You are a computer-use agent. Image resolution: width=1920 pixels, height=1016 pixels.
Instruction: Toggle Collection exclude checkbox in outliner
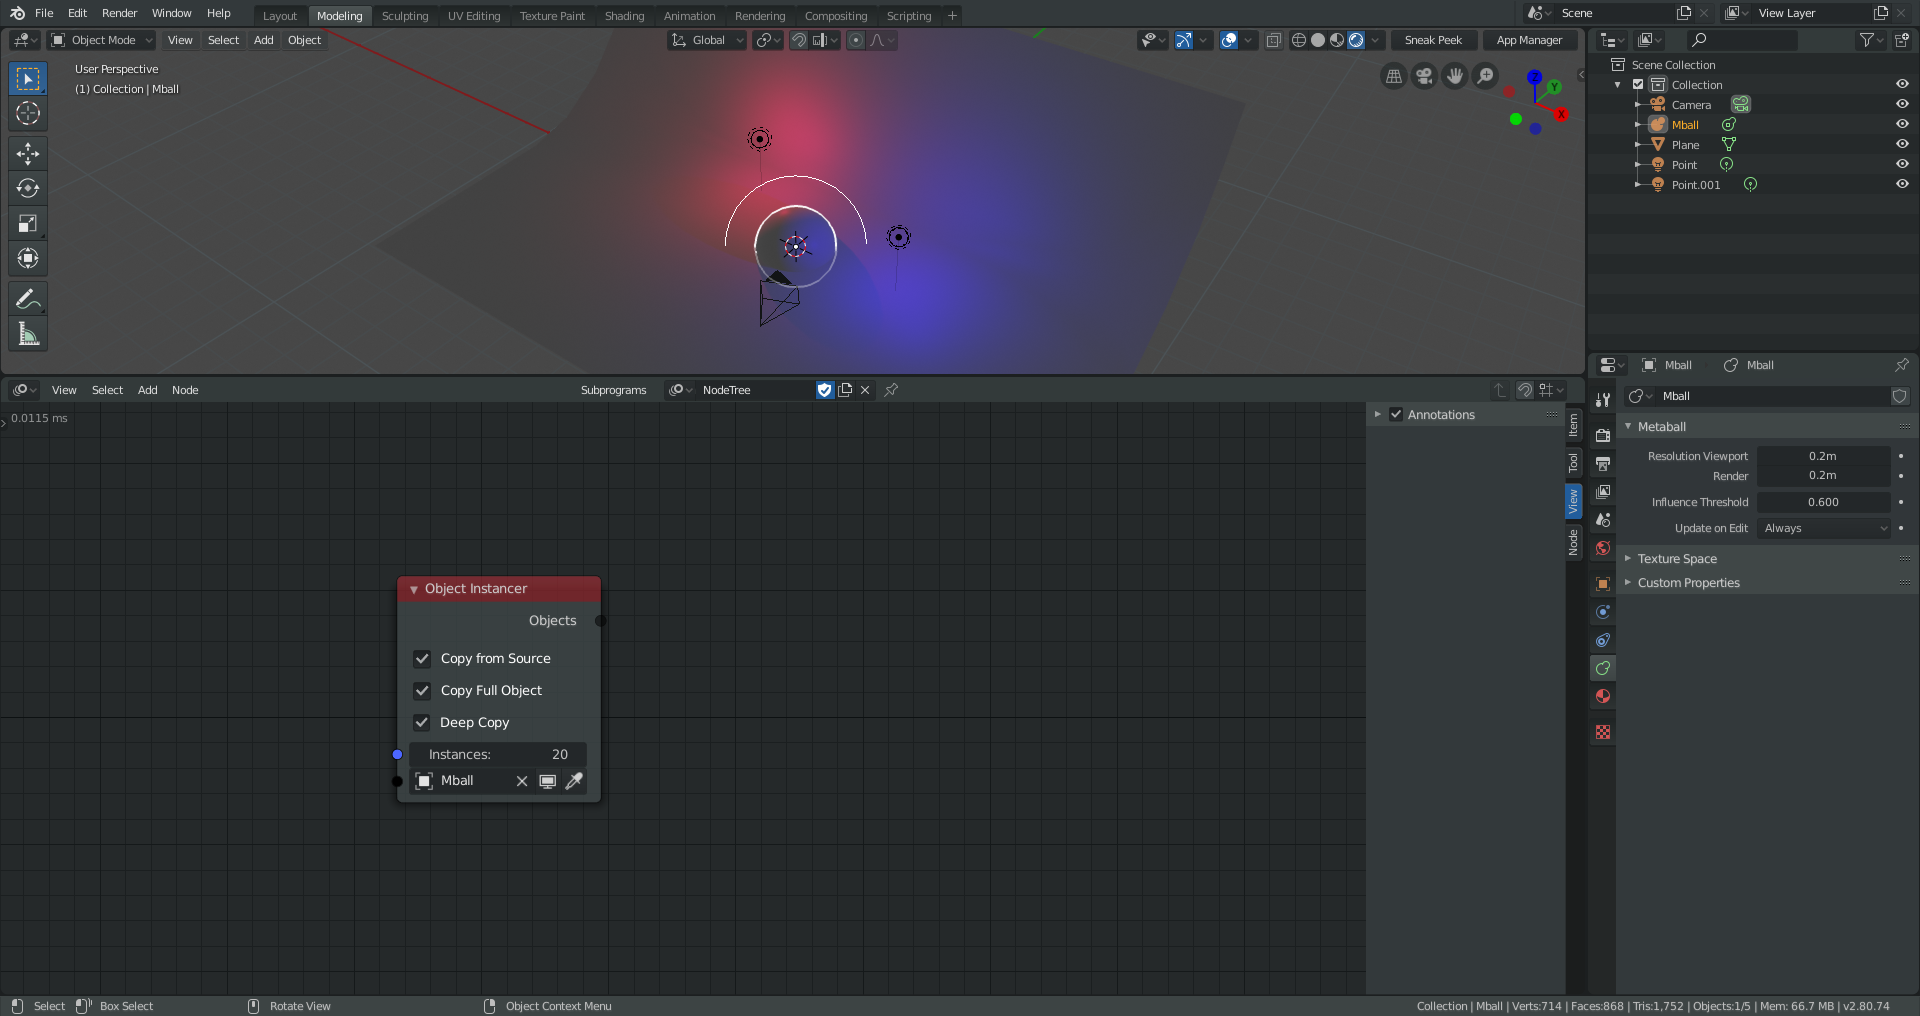click(1638, 84)
